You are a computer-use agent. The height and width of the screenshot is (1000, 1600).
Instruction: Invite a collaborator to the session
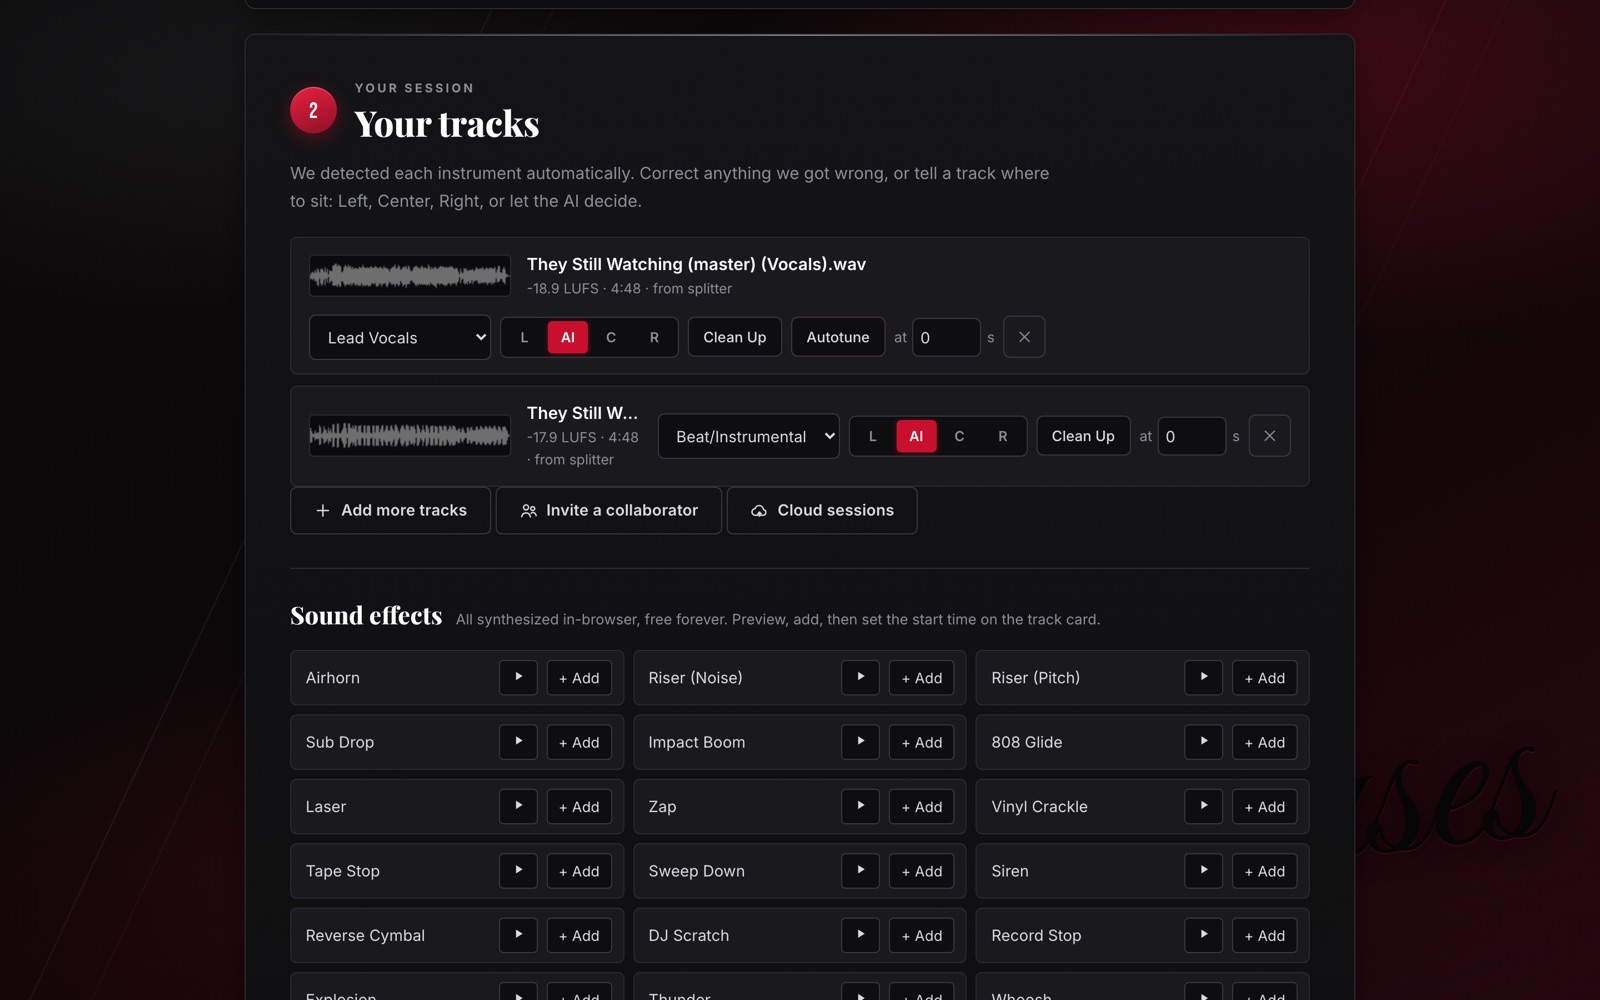[x=609, y=510]
